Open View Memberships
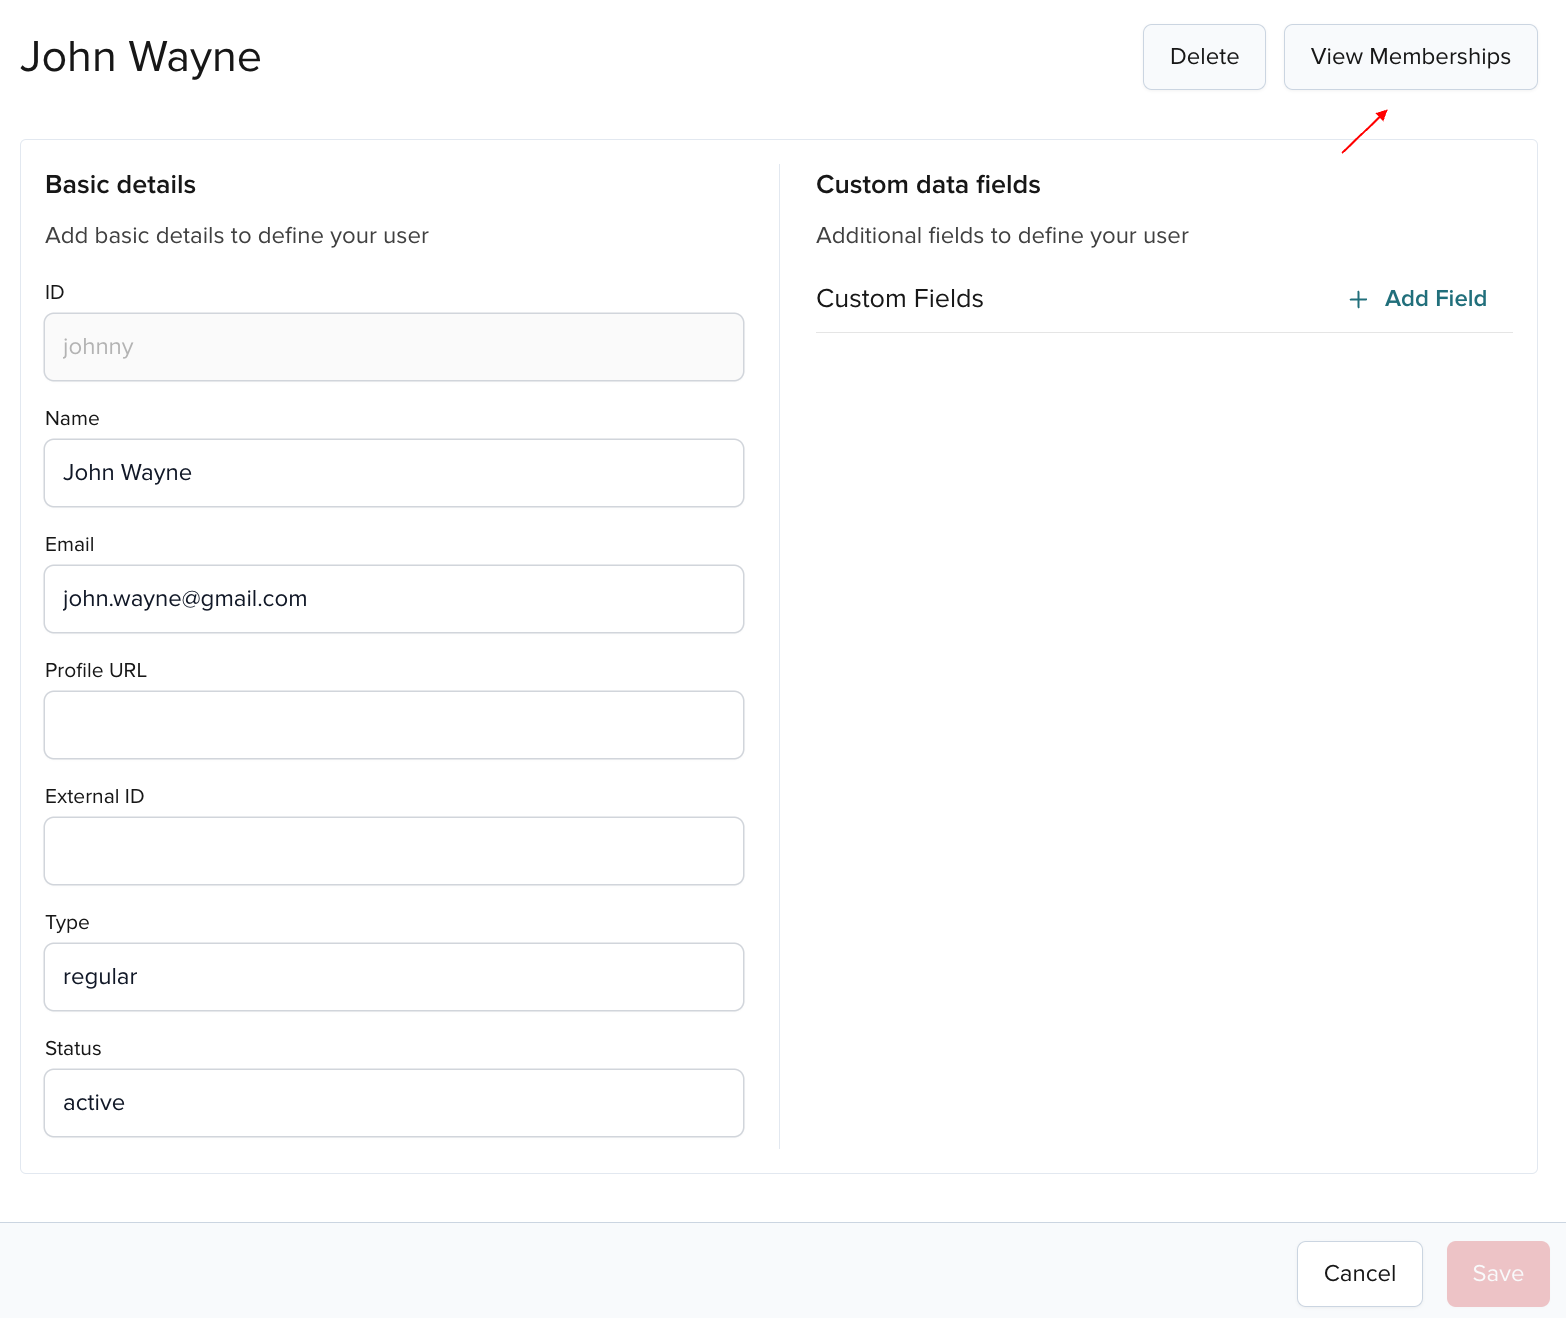The height and width of the screenshot is (1318, 1566). click(1410, 57)
